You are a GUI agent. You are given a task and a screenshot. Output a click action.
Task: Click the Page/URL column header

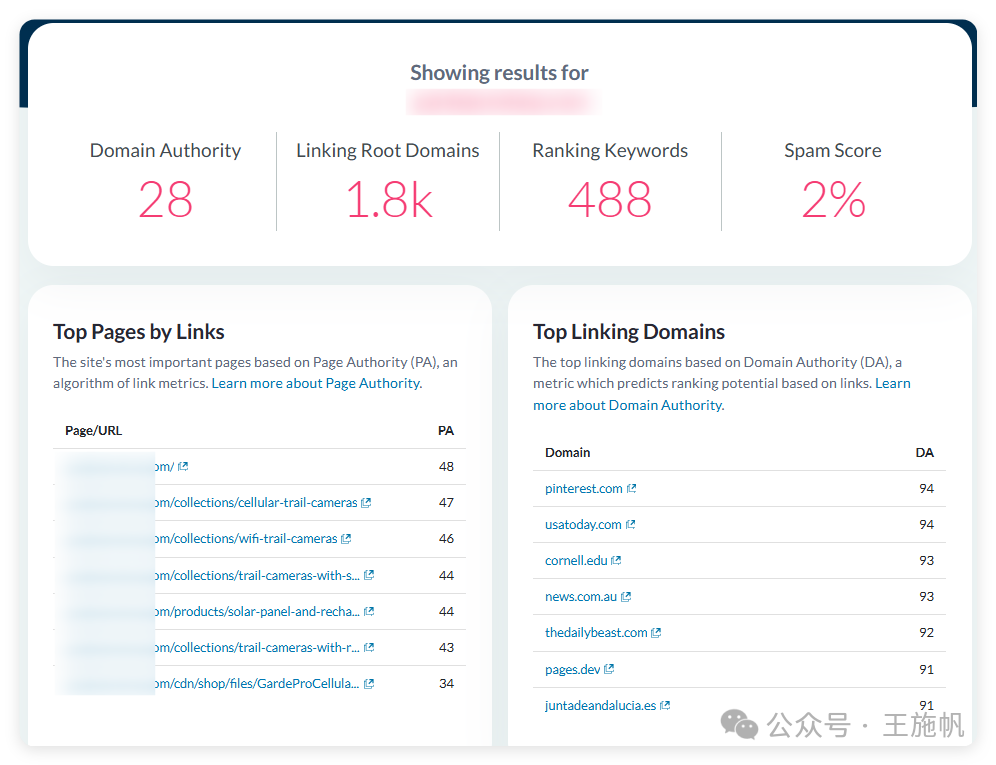[x=93, y=431]
